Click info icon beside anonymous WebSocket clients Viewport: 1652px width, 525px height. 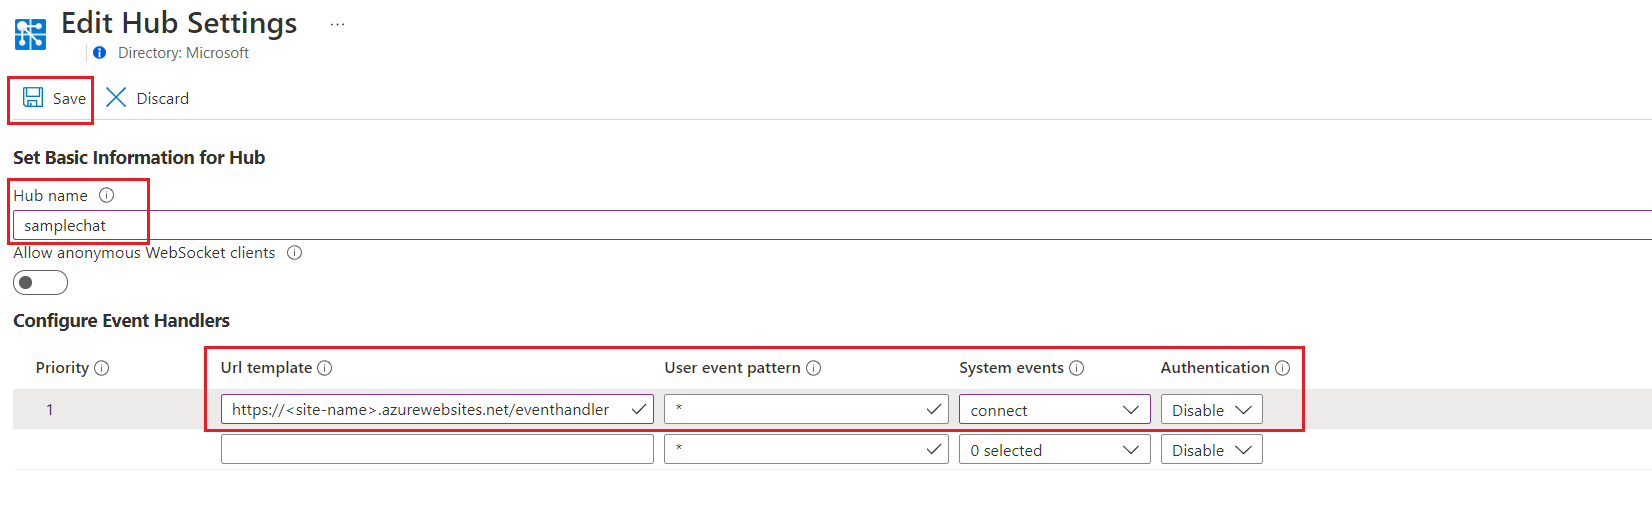295,253
